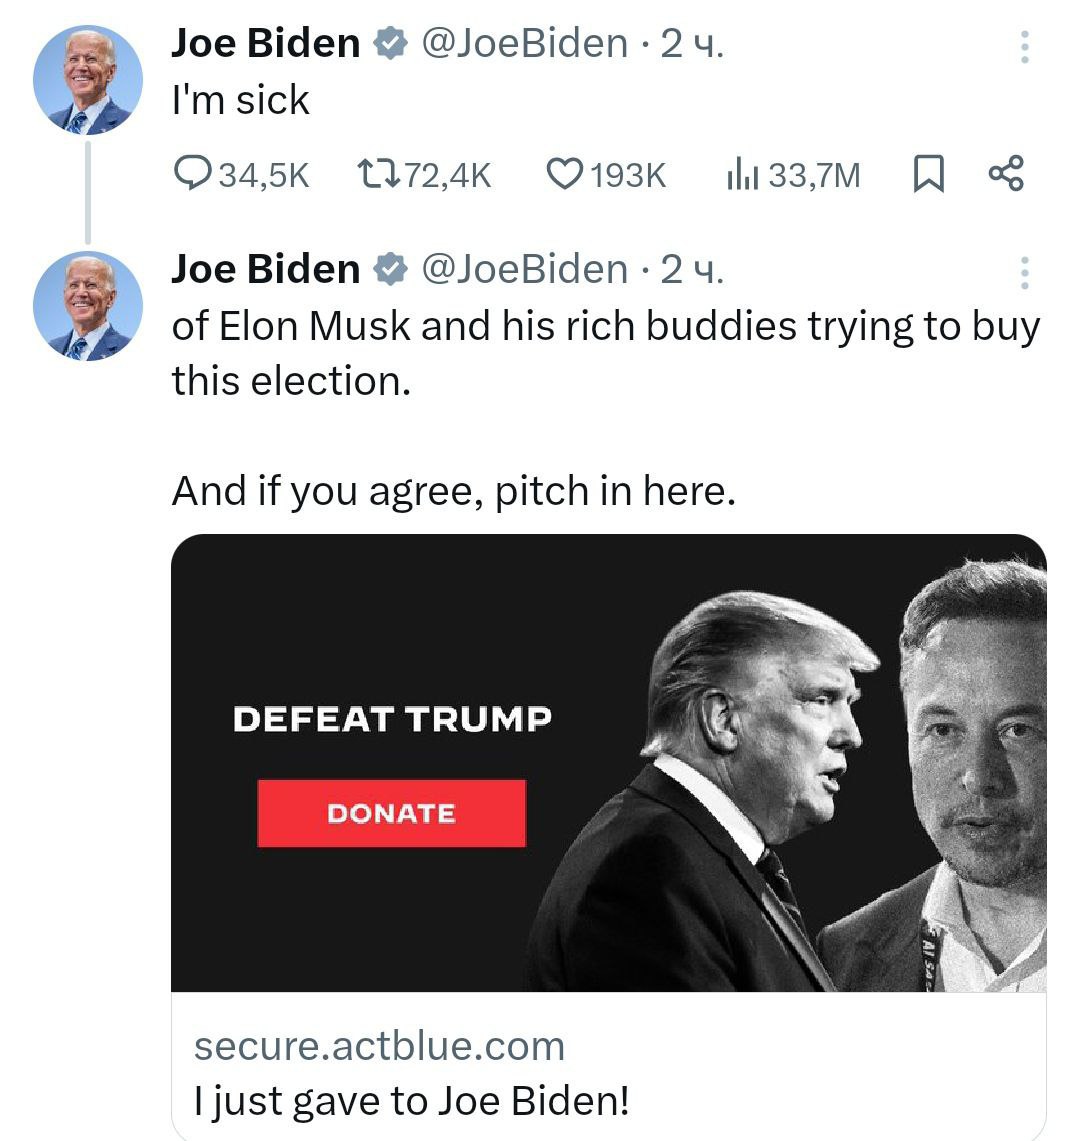This screenshot has height=1141, width=1080.
Task: Open @JoeBiden handle on second tweet
Action: click(526, 269)
